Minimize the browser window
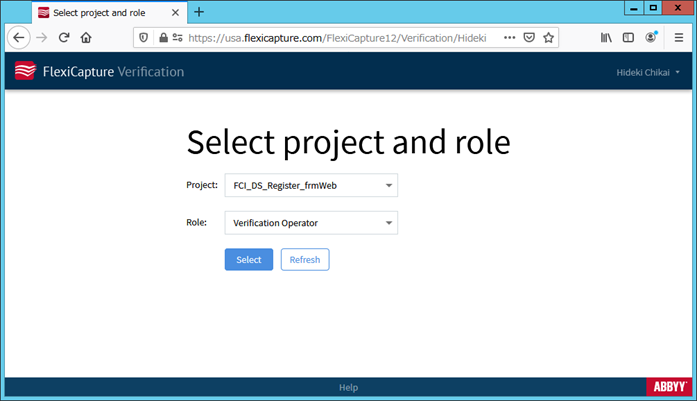 point(634,8)
